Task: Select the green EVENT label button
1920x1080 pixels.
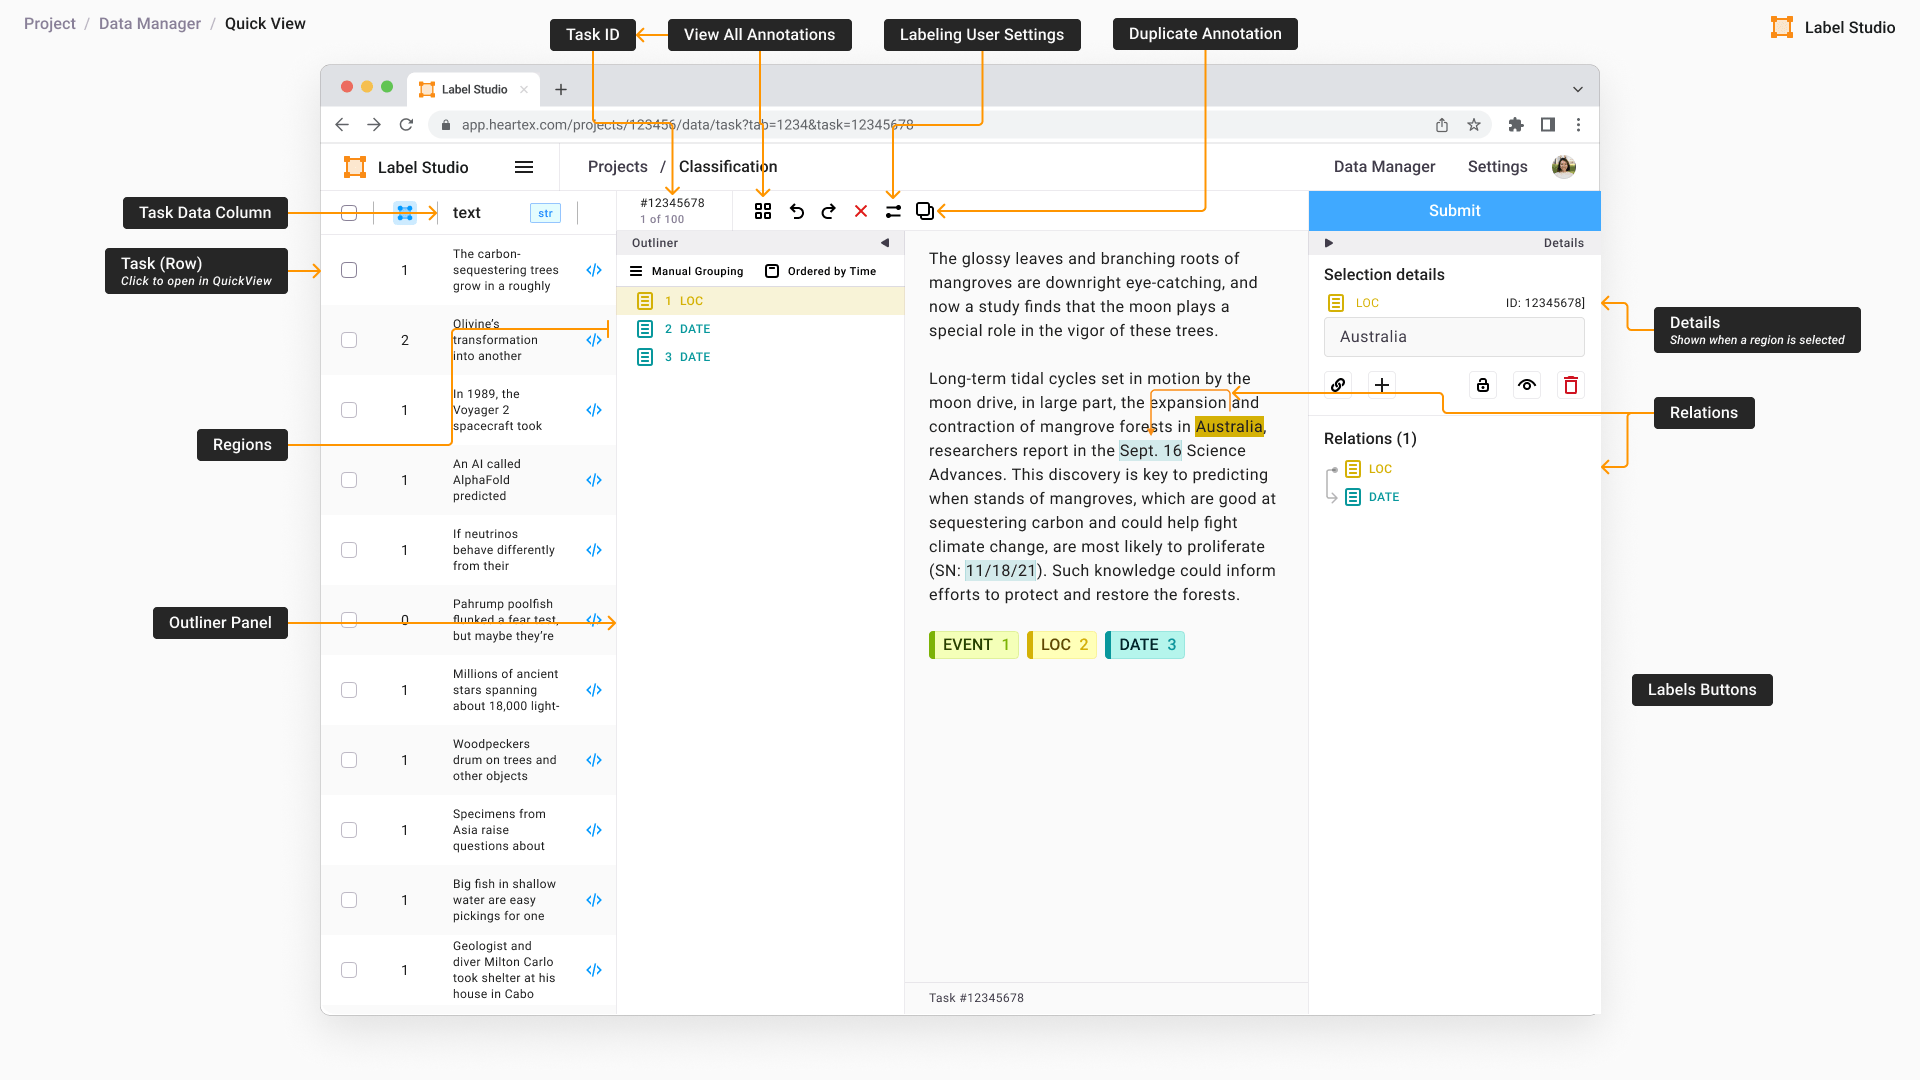Action: (974, 645)
